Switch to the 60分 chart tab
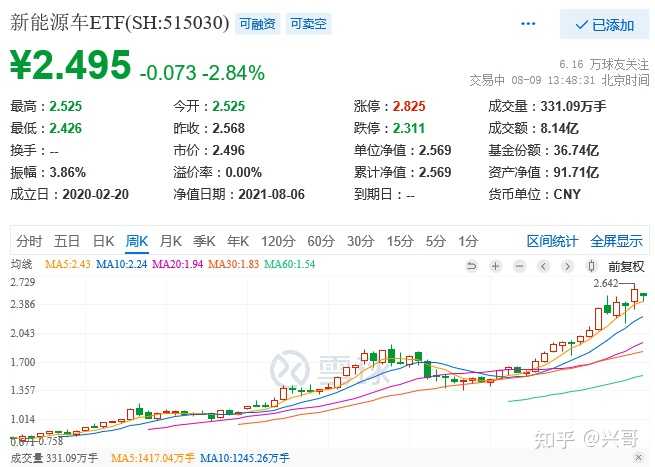This screenshot has height=467, width=655. (321, 241)
